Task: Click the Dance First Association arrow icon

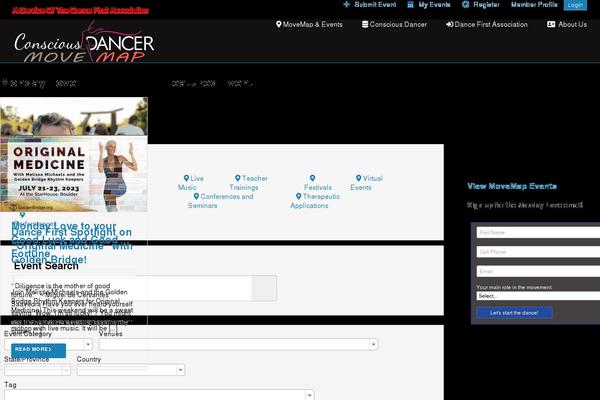Action: click(x=450, y=24)
